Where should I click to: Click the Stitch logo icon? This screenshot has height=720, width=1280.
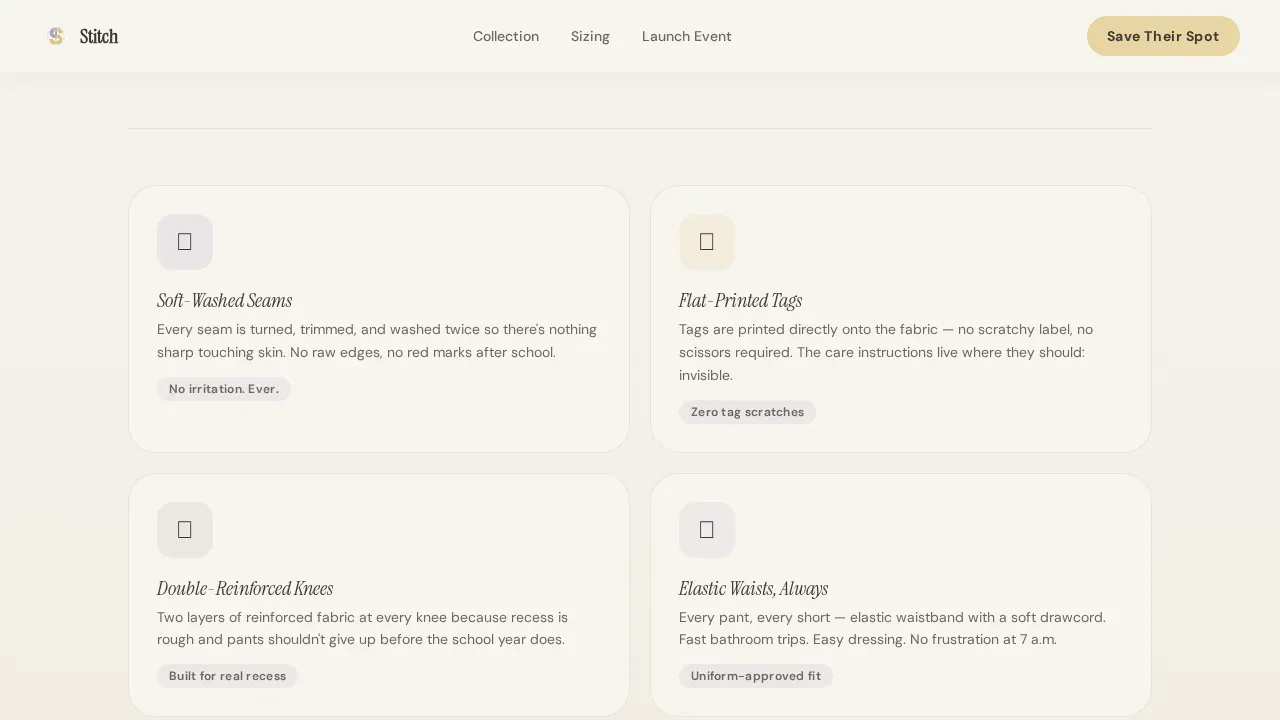click(56, 36)
